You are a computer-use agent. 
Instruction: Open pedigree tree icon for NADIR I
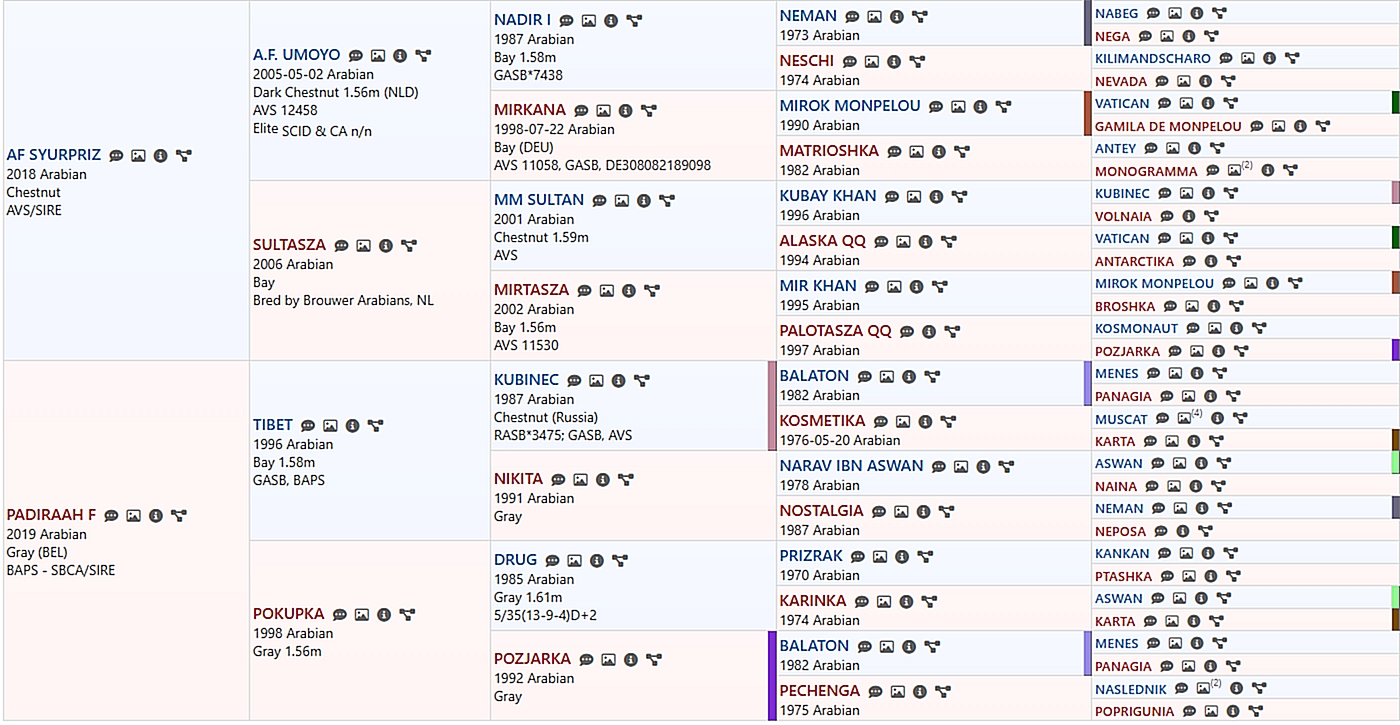click(x=633, y=21)
